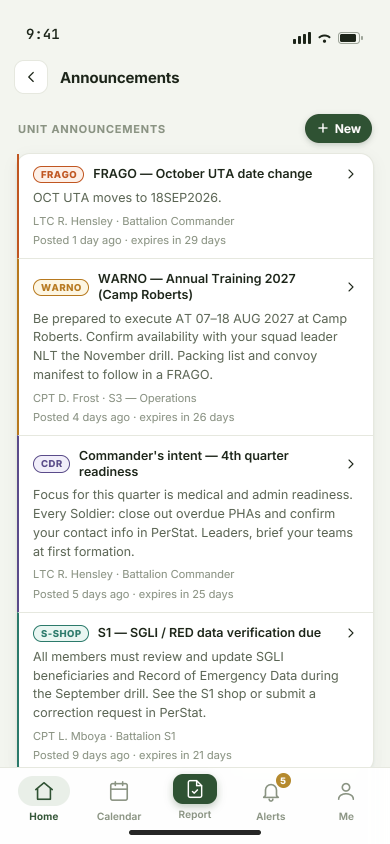Viewport: 390px width, 844px height.
Task: Select the orange FRAGO tag
Action: coord(59,174)
